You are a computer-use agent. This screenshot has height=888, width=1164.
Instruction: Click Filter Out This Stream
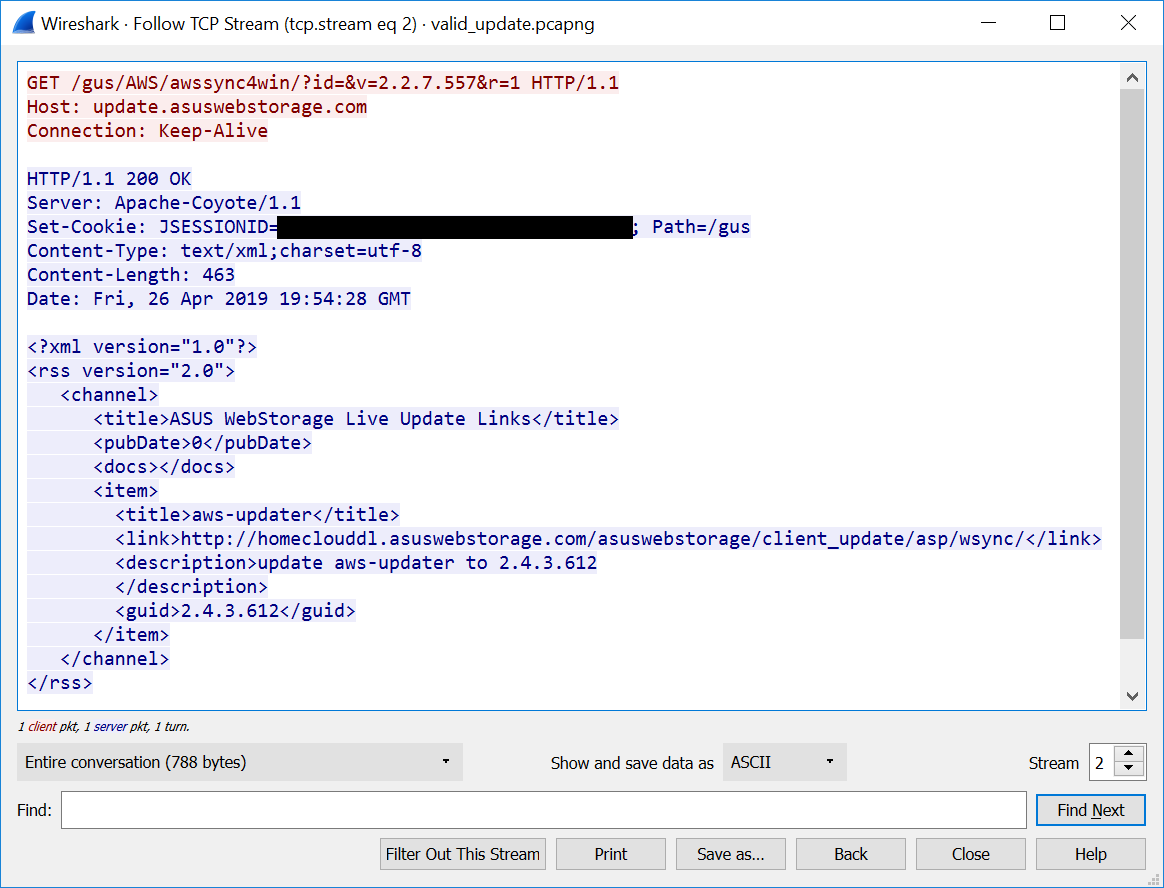click(x=463, y=854)
